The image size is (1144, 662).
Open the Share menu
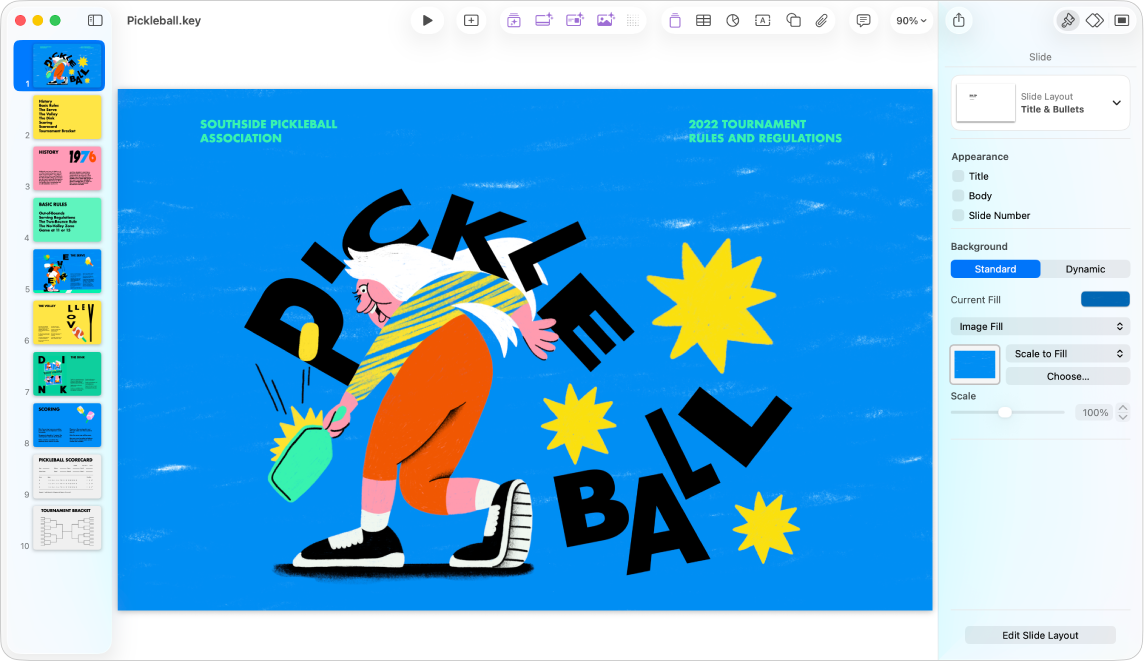coord(959,20)
